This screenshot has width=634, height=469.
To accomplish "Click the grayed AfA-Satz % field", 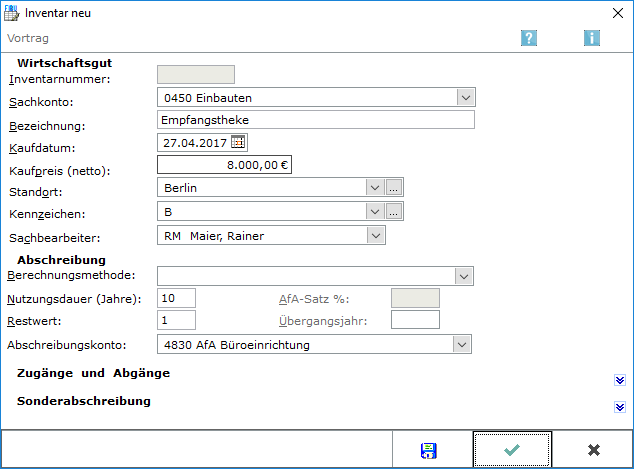I will tap(415, 298).
